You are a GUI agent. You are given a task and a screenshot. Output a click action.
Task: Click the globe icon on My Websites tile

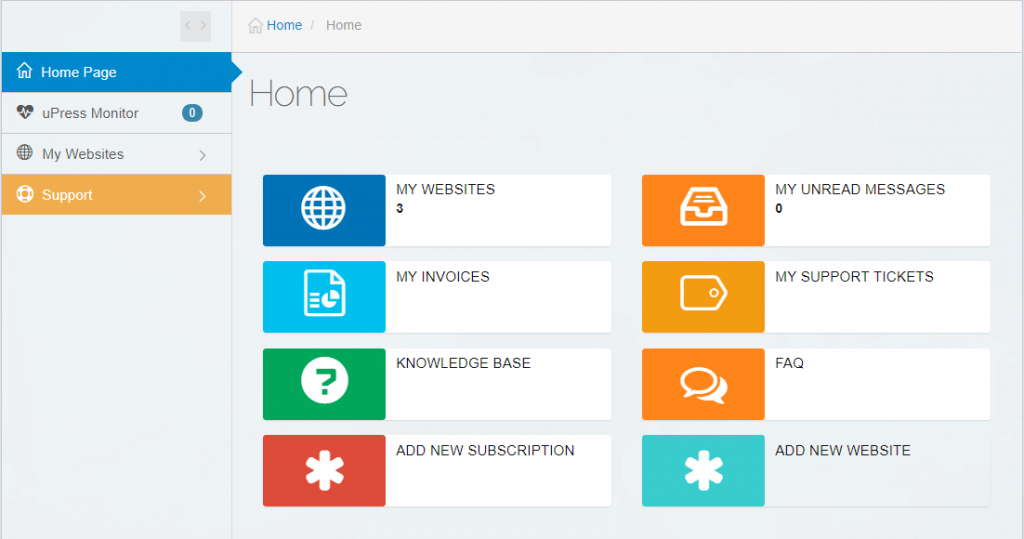tap(323, 208)
